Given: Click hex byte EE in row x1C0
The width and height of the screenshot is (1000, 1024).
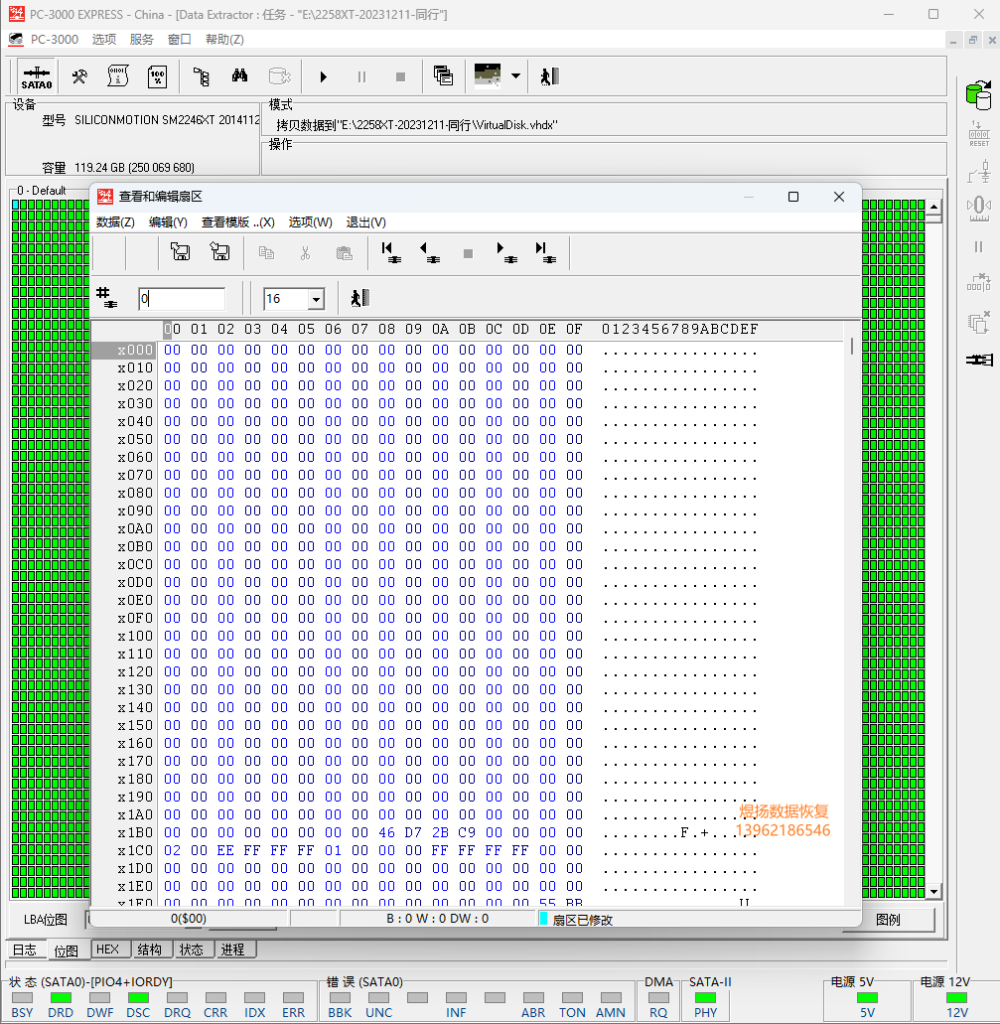Looking at the screenshot, I should [x=225, y=850].
